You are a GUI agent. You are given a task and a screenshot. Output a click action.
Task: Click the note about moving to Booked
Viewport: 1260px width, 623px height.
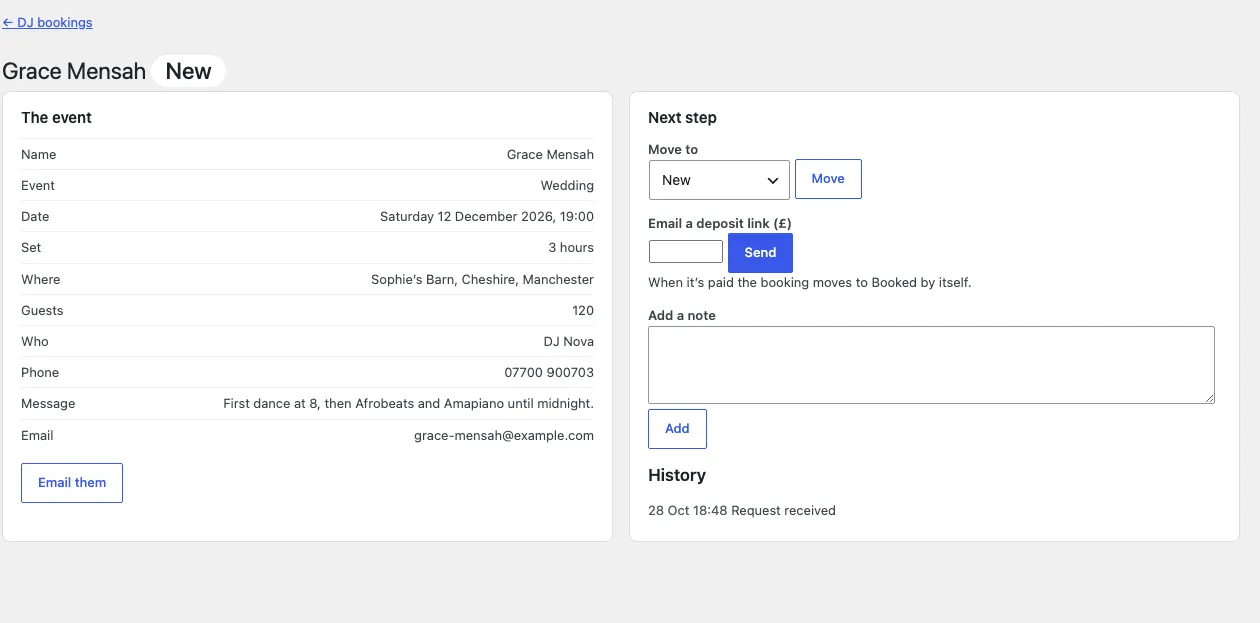click(810, 283)
